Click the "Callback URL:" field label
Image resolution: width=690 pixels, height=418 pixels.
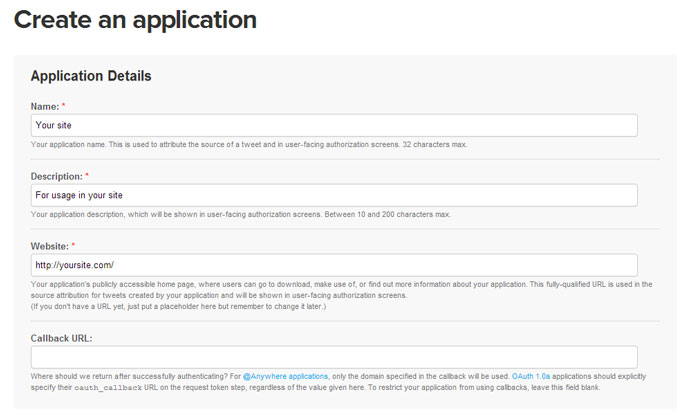61,338
